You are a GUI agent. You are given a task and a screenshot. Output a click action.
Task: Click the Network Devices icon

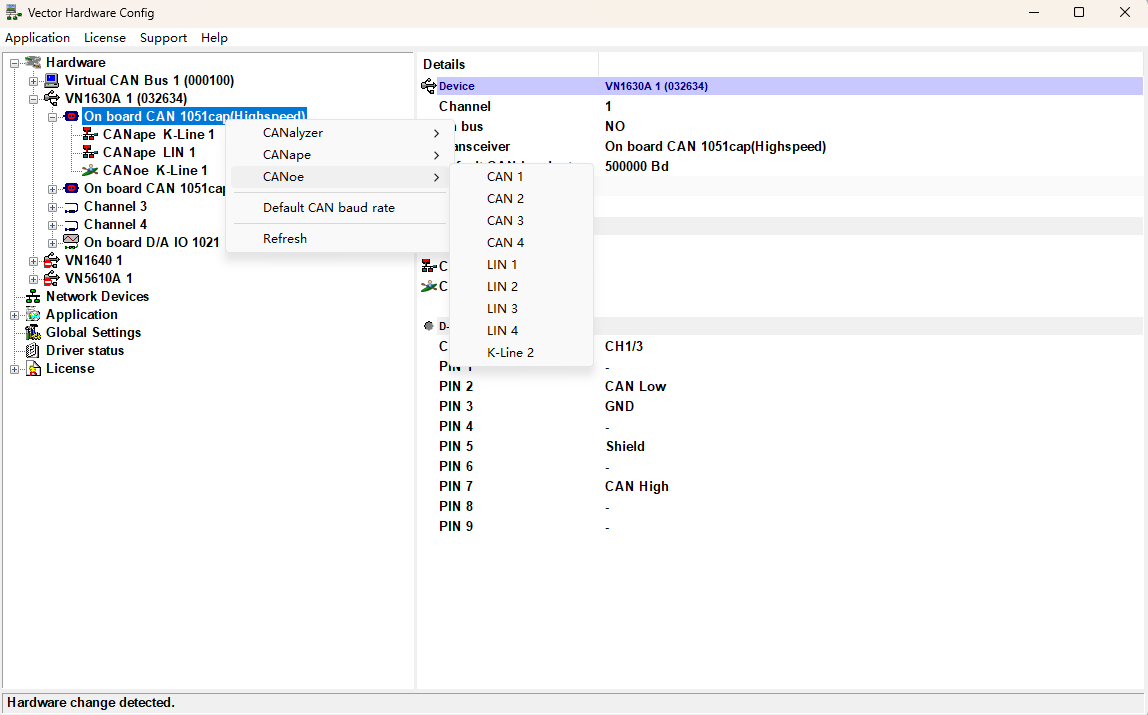33,296
